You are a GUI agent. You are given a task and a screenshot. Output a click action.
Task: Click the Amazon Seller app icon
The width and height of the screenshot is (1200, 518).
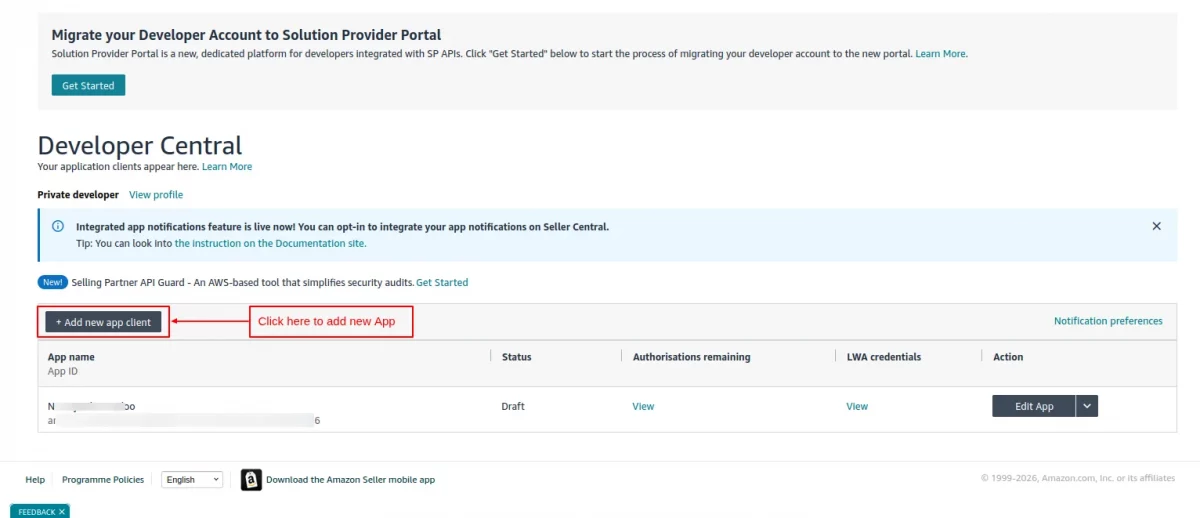point(251,480)
